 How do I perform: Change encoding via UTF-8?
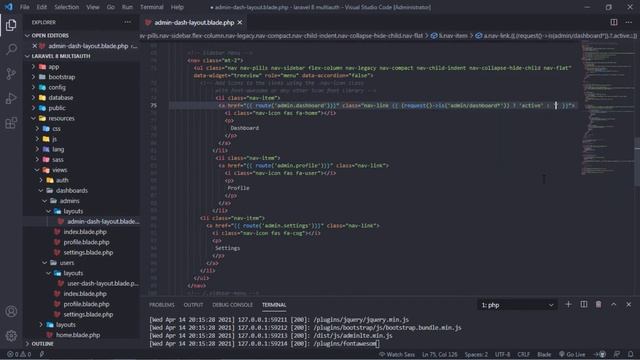tap(502, 354)
